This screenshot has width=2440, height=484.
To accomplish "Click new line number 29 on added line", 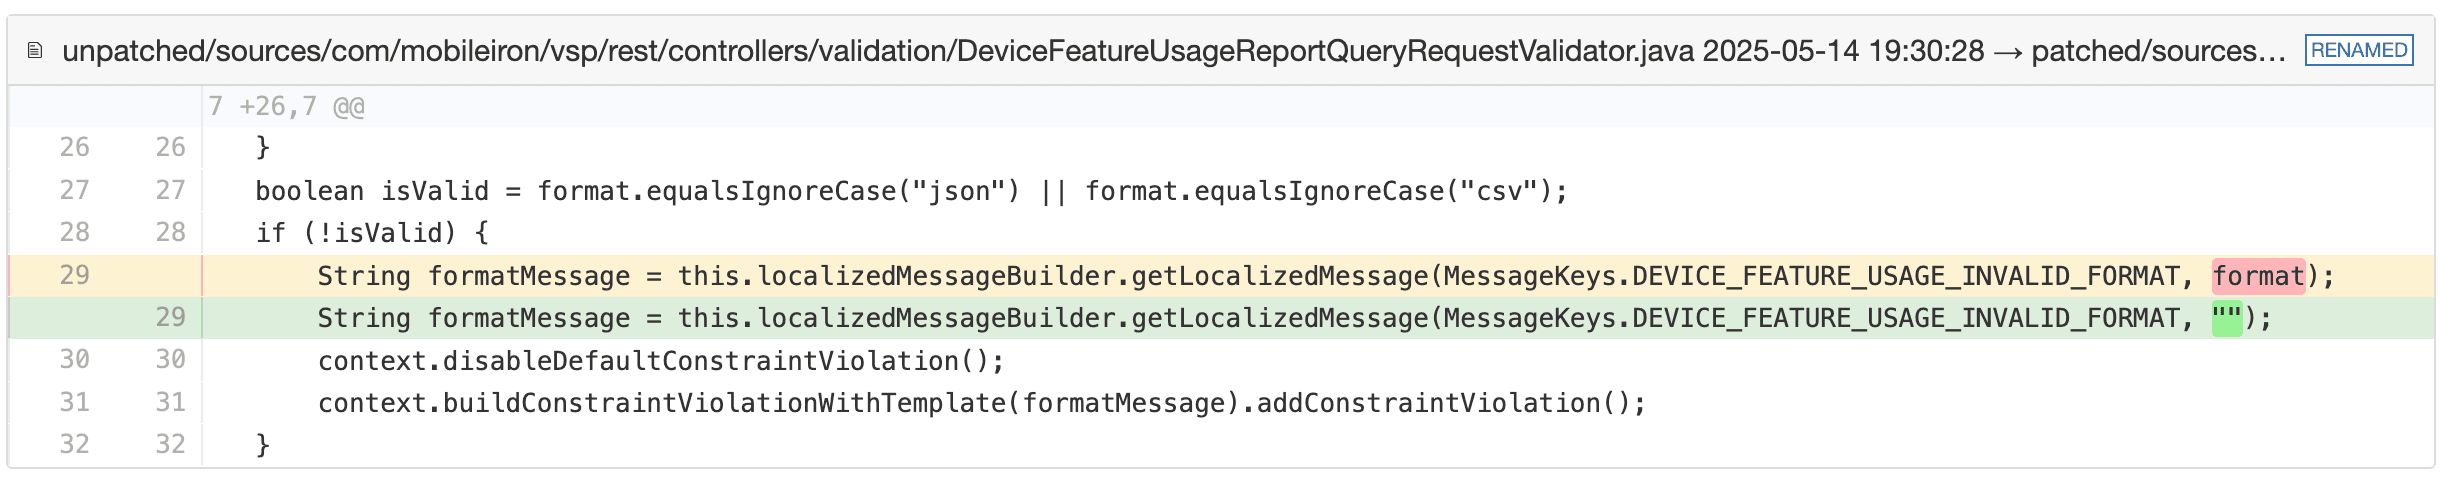I will pos(170,317).
